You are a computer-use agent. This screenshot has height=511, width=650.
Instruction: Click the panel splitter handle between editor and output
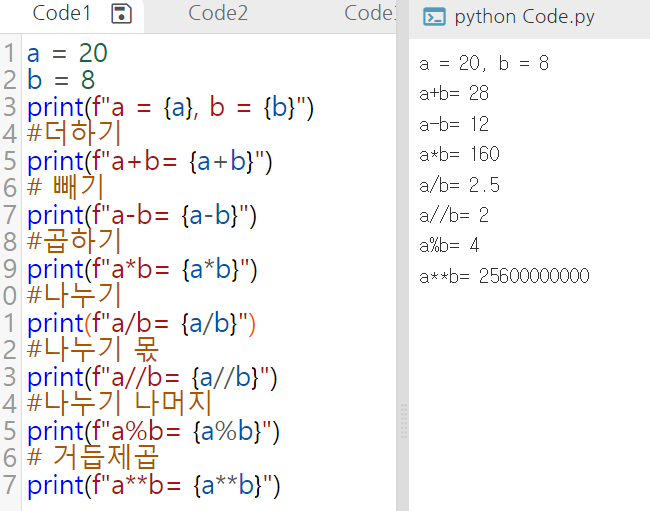click(404, 421)
